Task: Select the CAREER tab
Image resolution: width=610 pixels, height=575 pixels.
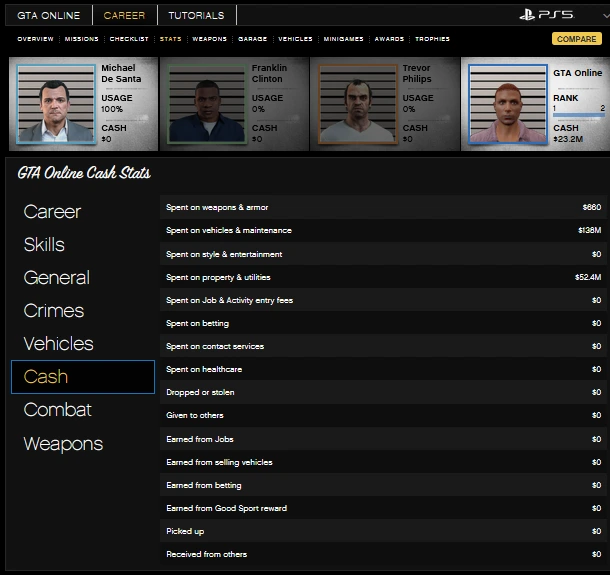Action: pos(124,15)
